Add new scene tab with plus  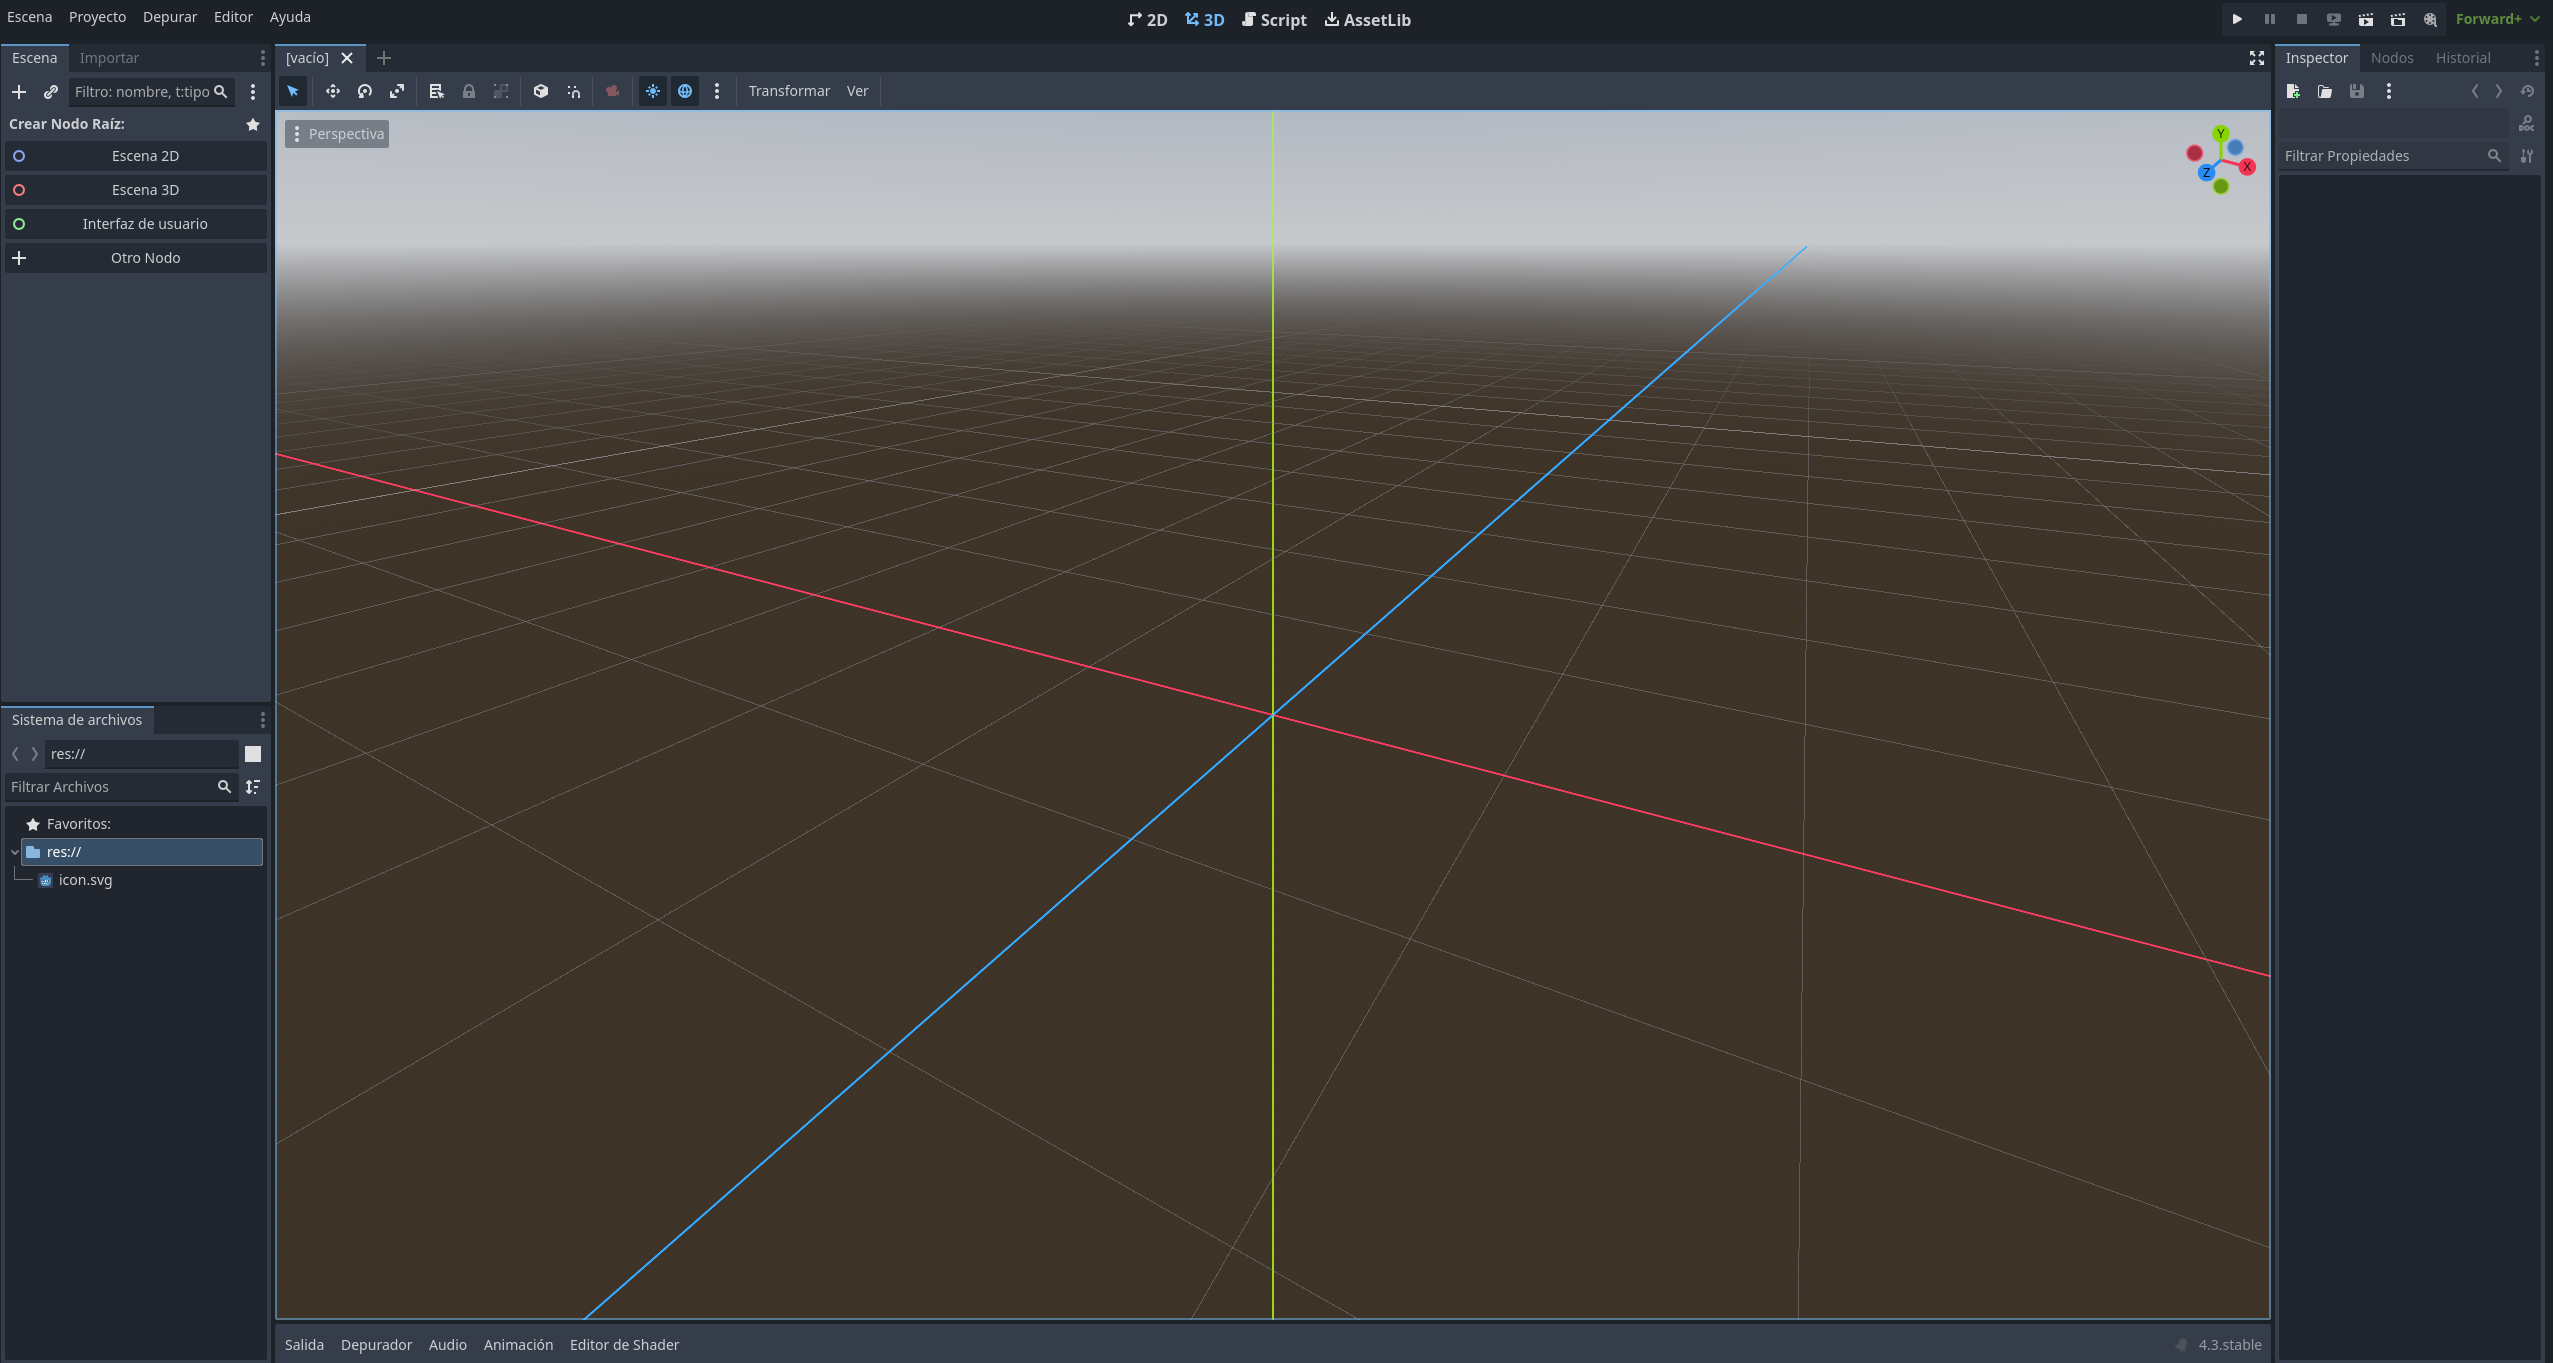click(384, 58)
